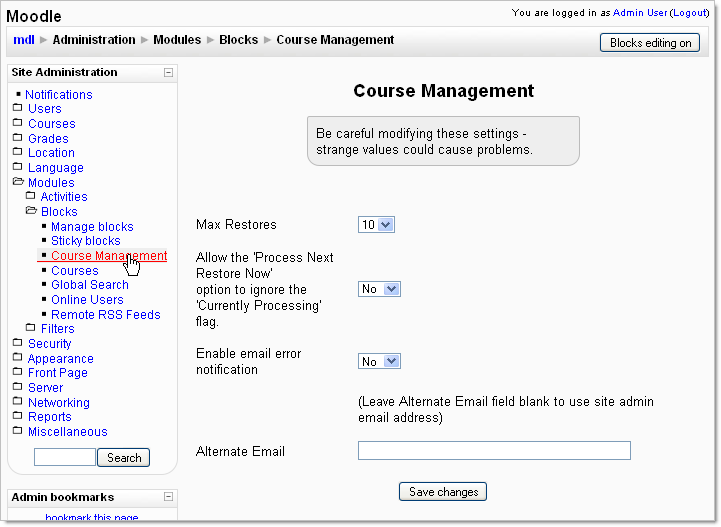Open the Online Users block settings

87,300
